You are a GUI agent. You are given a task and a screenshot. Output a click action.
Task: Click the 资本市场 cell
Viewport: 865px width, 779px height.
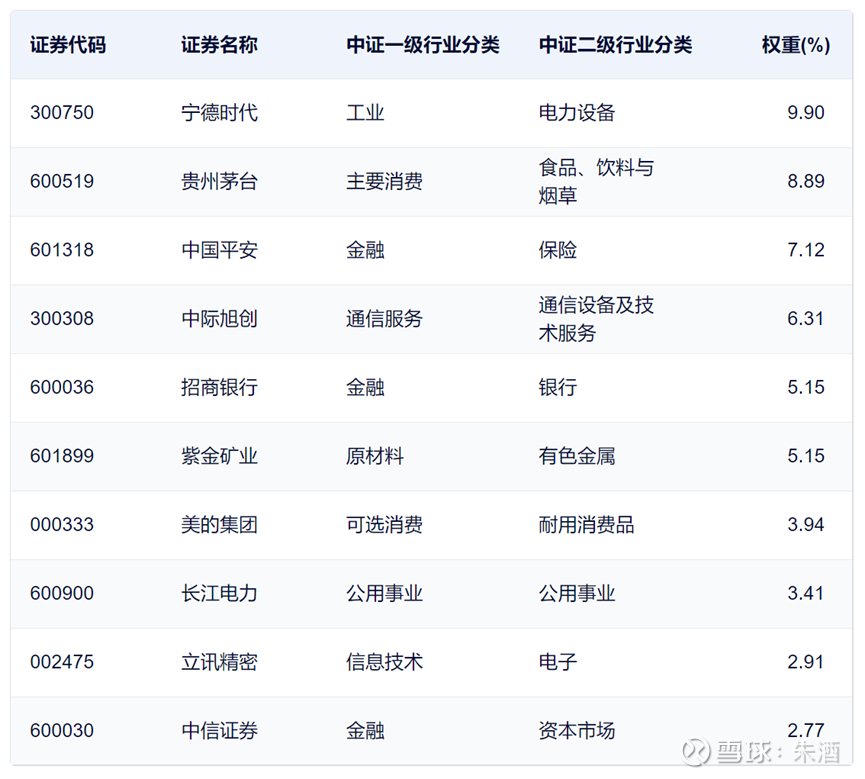click(576, 730)
